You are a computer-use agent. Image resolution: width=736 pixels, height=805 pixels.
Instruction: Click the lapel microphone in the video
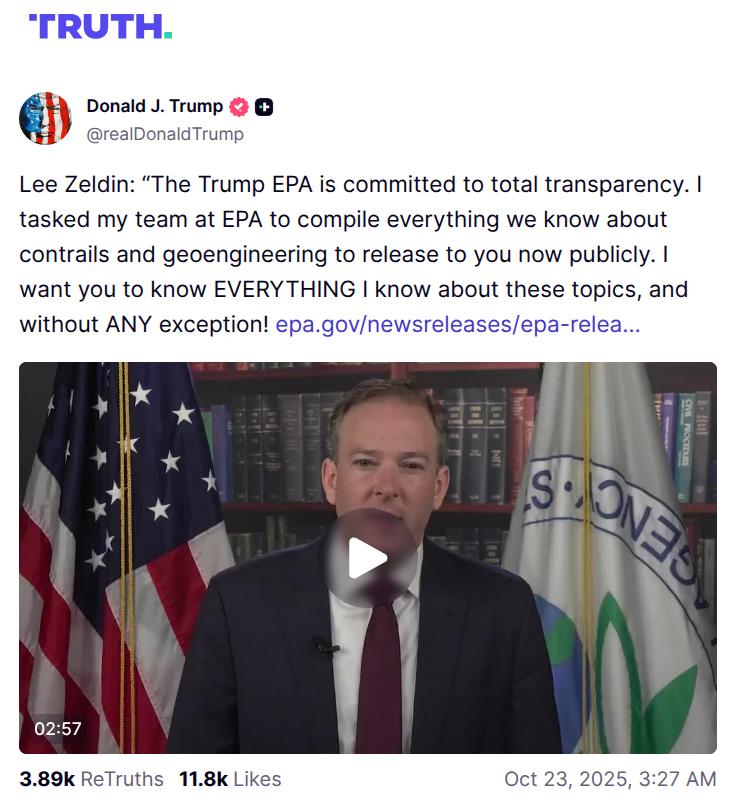(x=324, y=646)
